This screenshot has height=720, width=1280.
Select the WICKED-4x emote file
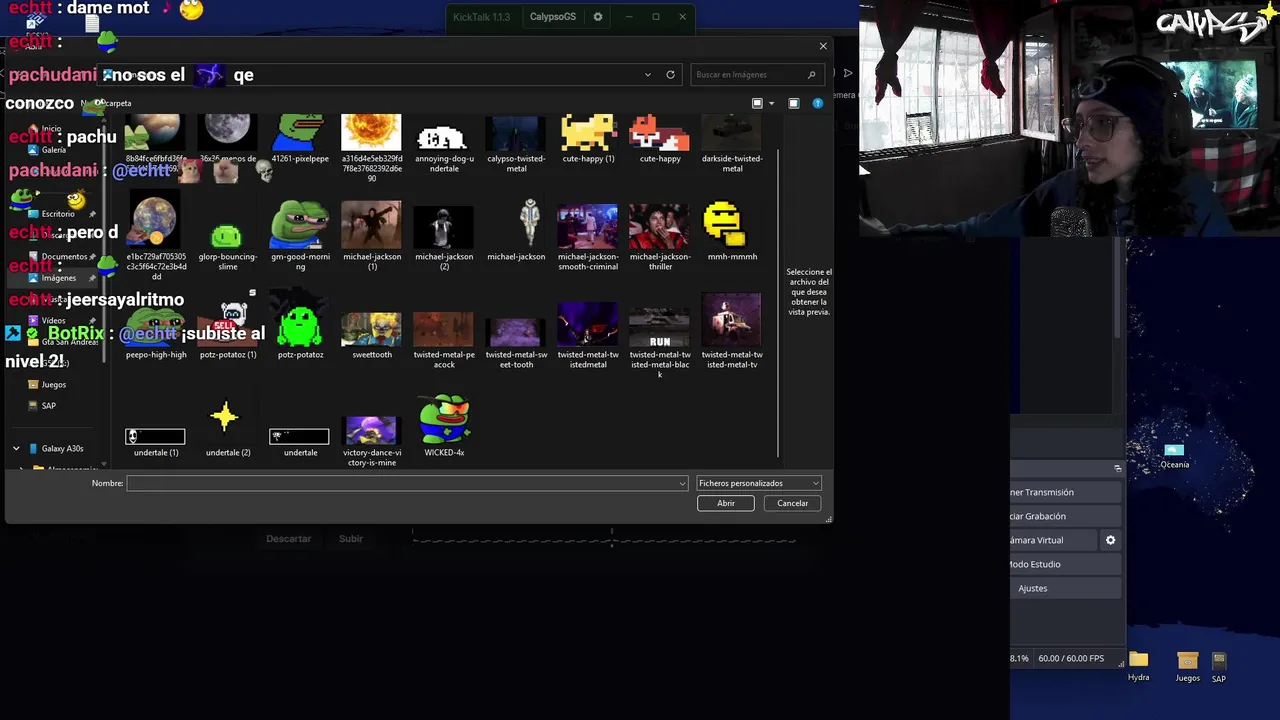click(444, 426)
